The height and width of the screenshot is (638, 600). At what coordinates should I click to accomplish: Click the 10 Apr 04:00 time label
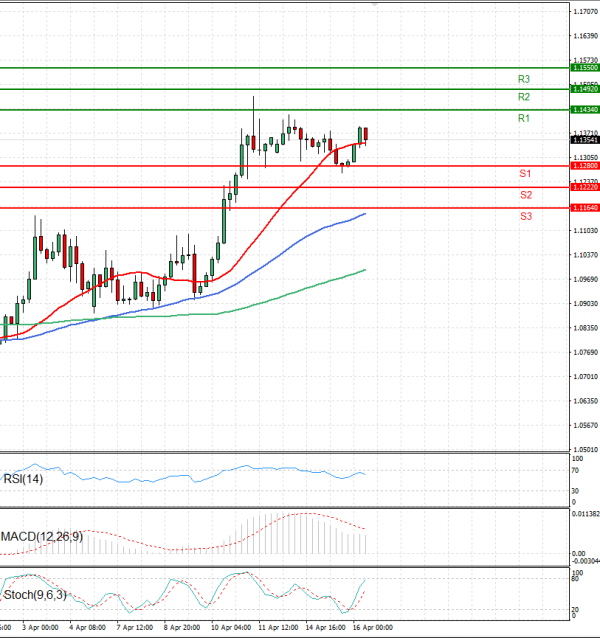[x=230, y=629]
